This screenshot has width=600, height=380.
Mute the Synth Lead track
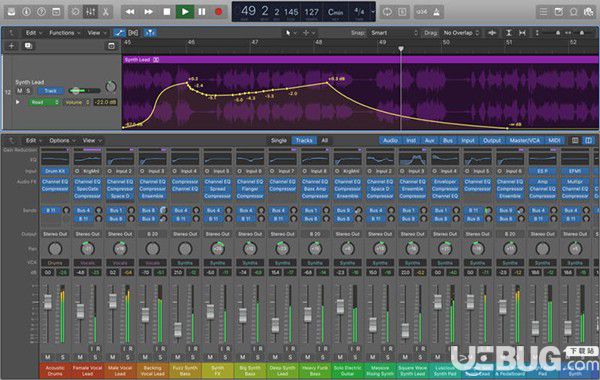click(20, 91)
